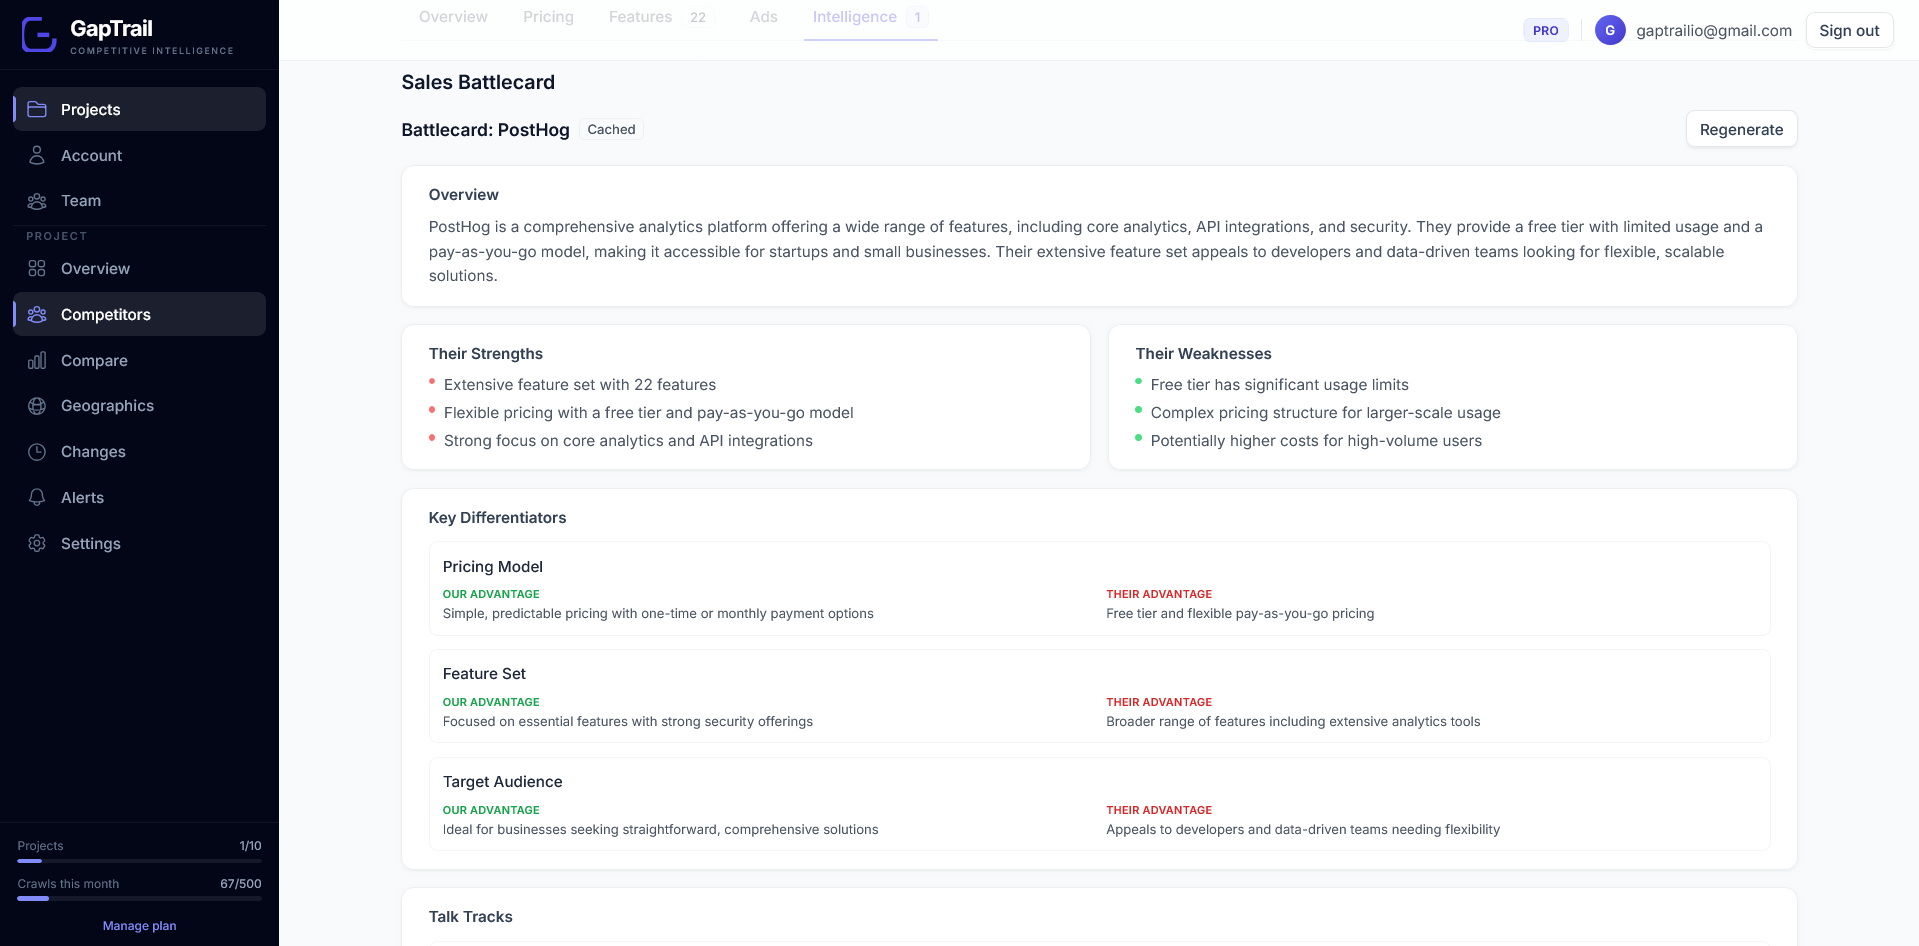The height and width of the screenshot is (946, 1919).
Task: Click the Target Audience differentiator title
Action: coord(502,782)
